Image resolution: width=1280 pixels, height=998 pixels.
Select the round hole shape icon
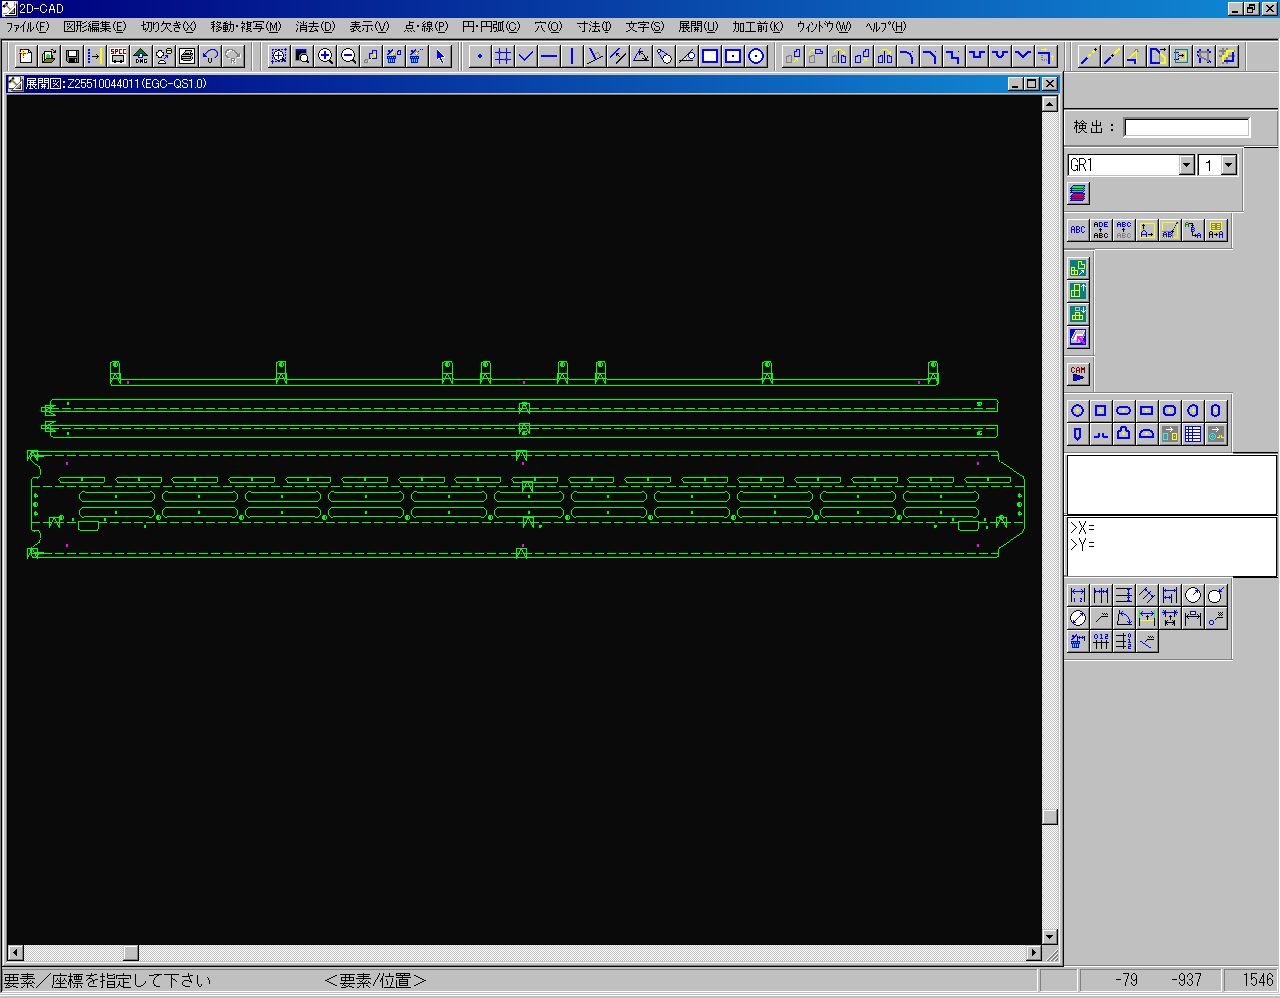pos(1078,410)
